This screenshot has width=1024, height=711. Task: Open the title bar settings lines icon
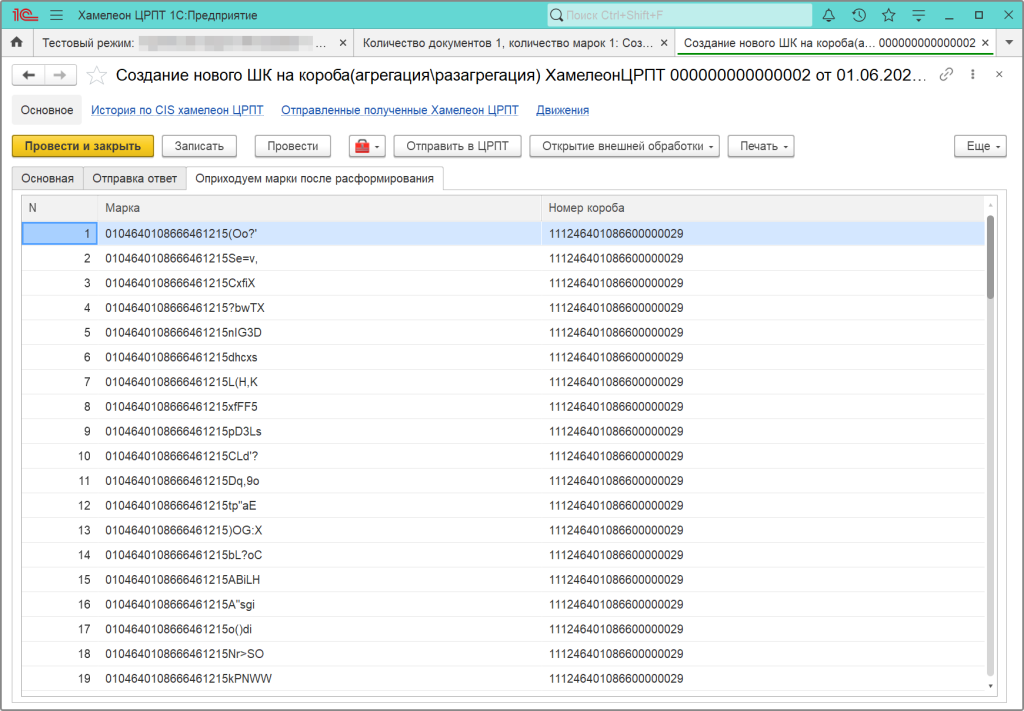(x=918, y=15)
